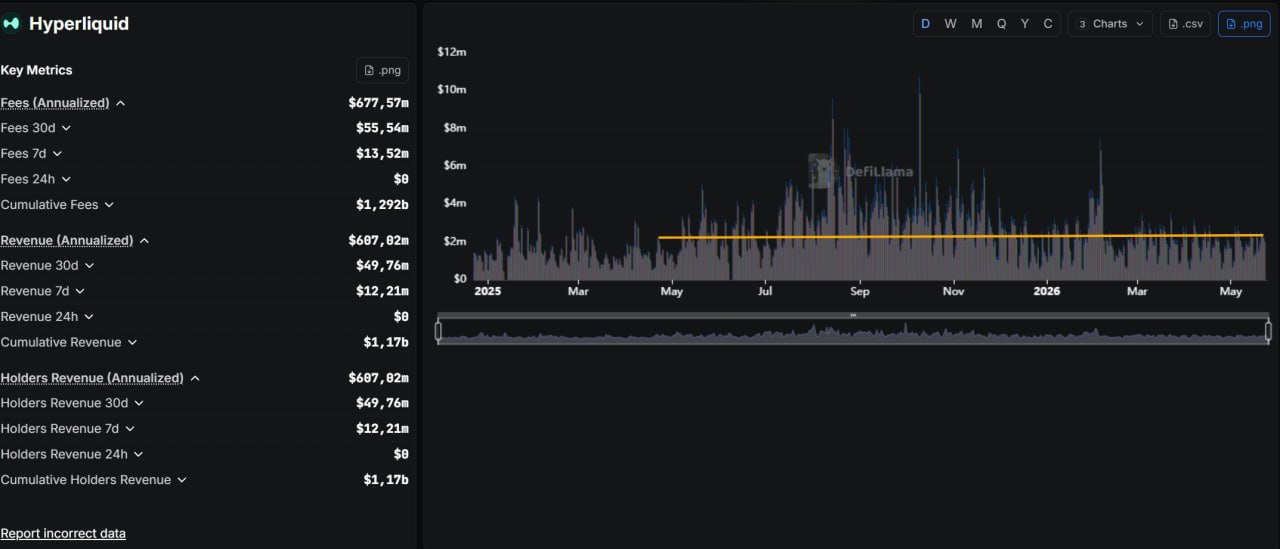
Task: Open the Report incorrect data link
Action: 63,533
